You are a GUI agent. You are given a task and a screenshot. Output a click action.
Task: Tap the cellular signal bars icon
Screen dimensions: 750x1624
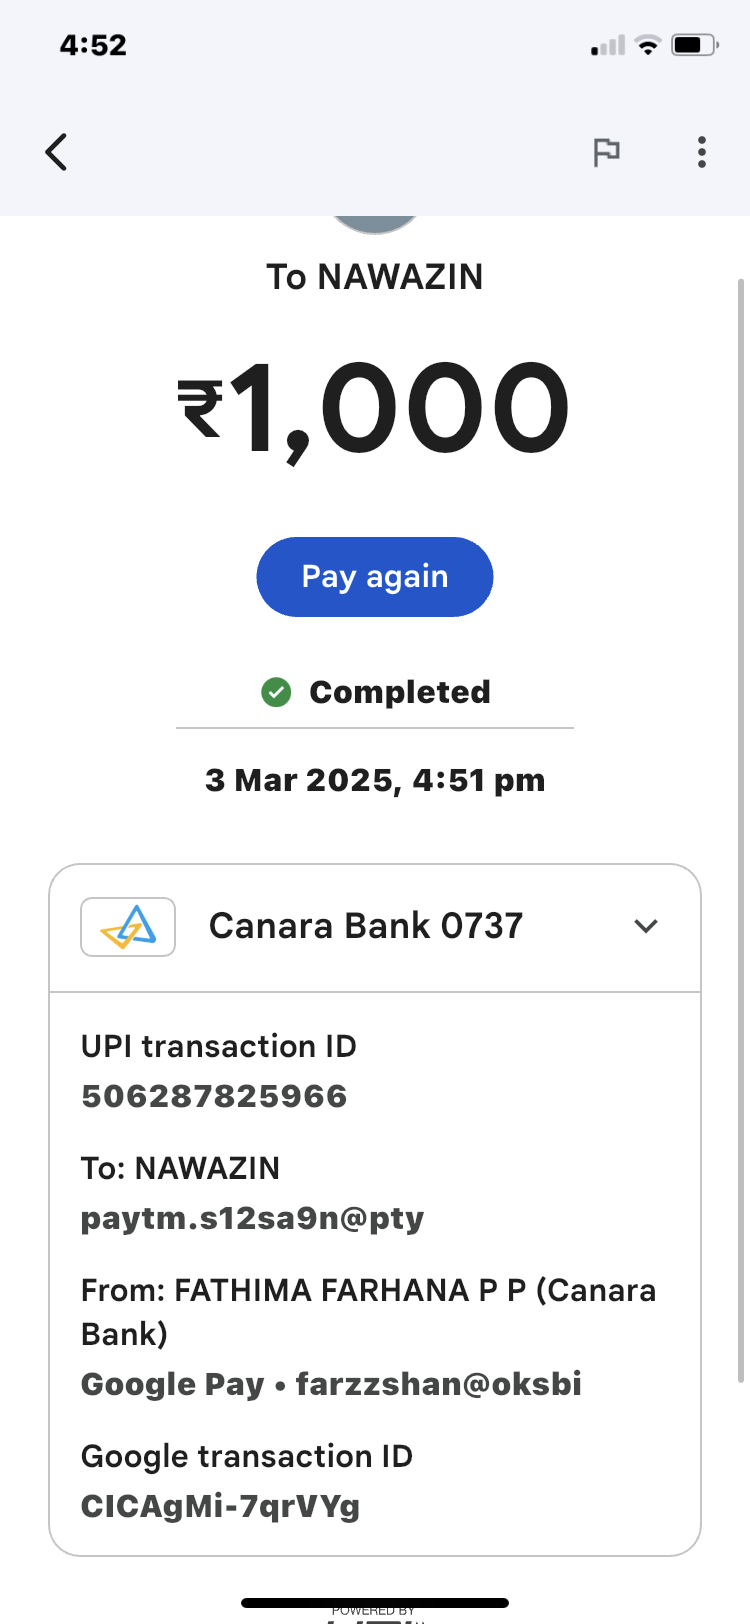pyautogui.click(x=608, y=46)
